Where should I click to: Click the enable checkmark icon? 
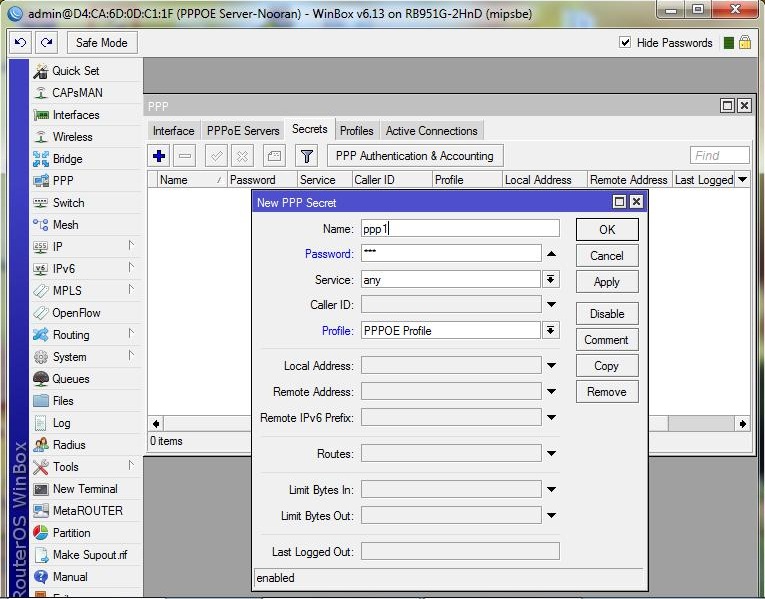(x=216, y=156)
